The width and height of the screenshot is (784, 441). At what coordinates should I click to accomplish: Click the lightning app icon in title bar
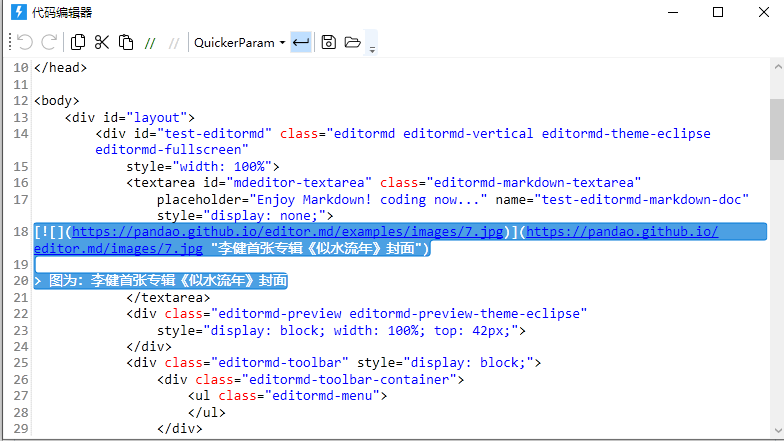18,12
